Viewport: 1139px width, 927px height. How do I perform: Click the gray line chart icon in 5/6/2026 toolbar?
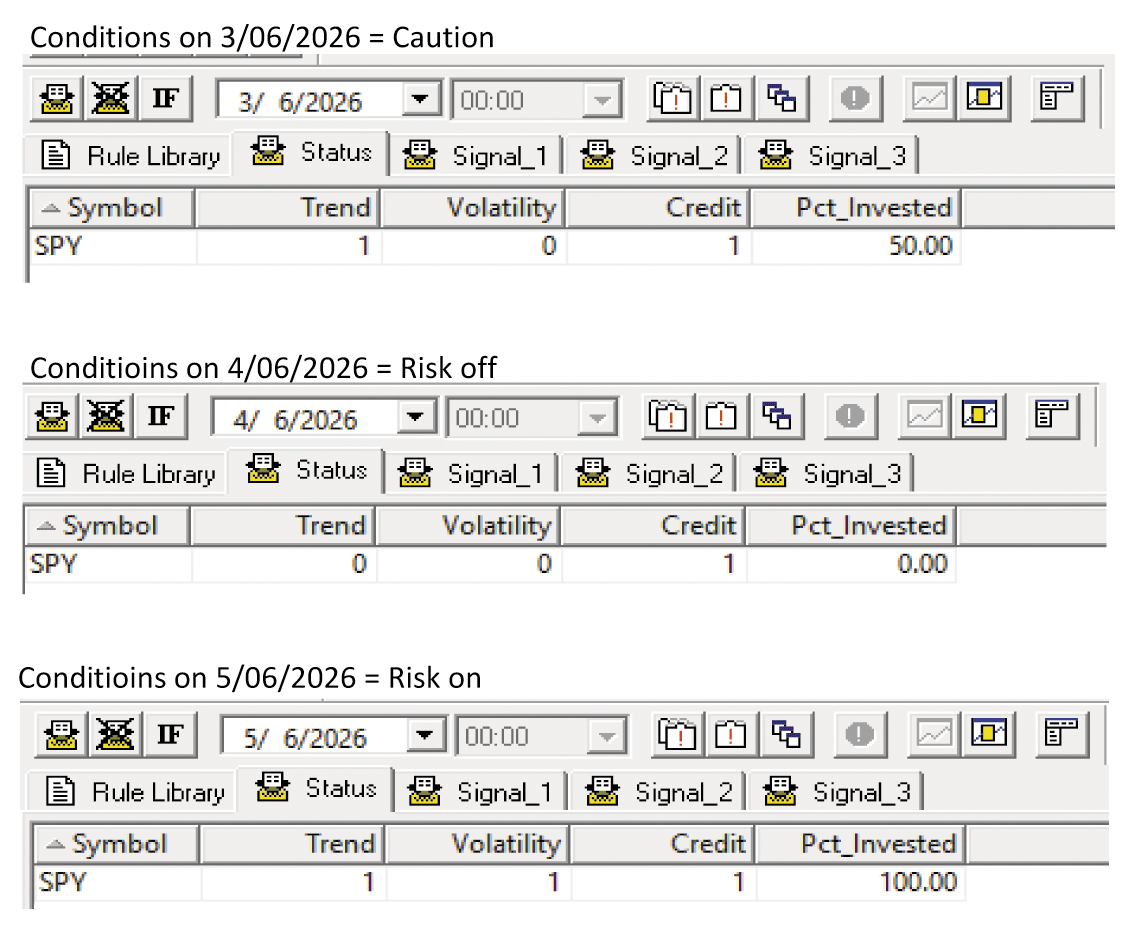point(934,734)
